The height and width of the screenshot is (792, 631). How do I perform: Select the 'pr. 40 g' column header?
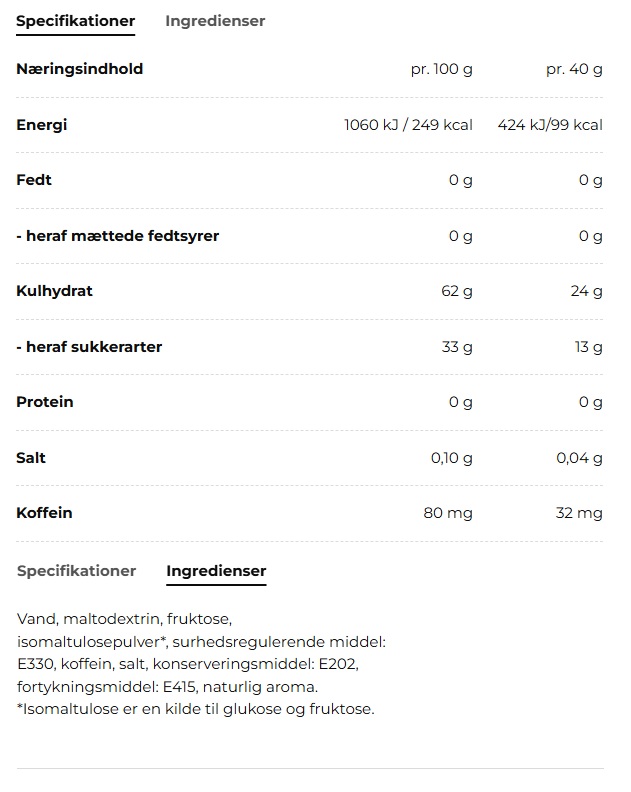574,69
